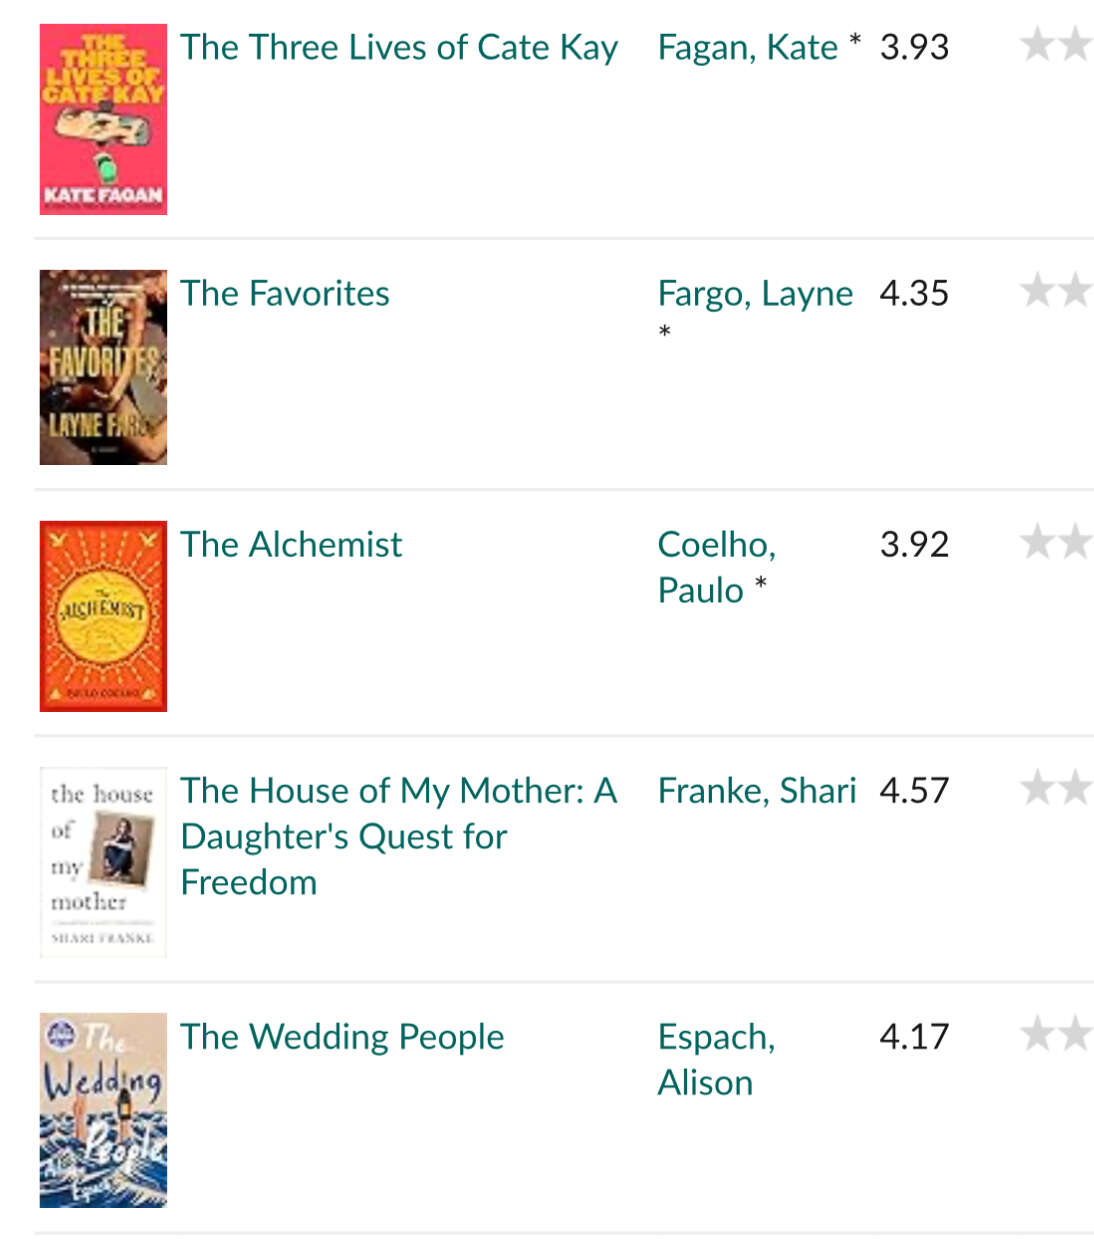Open The Alchemist orange cover thumbnail
Screen dimensions: 1094x1240
[103, 616]
